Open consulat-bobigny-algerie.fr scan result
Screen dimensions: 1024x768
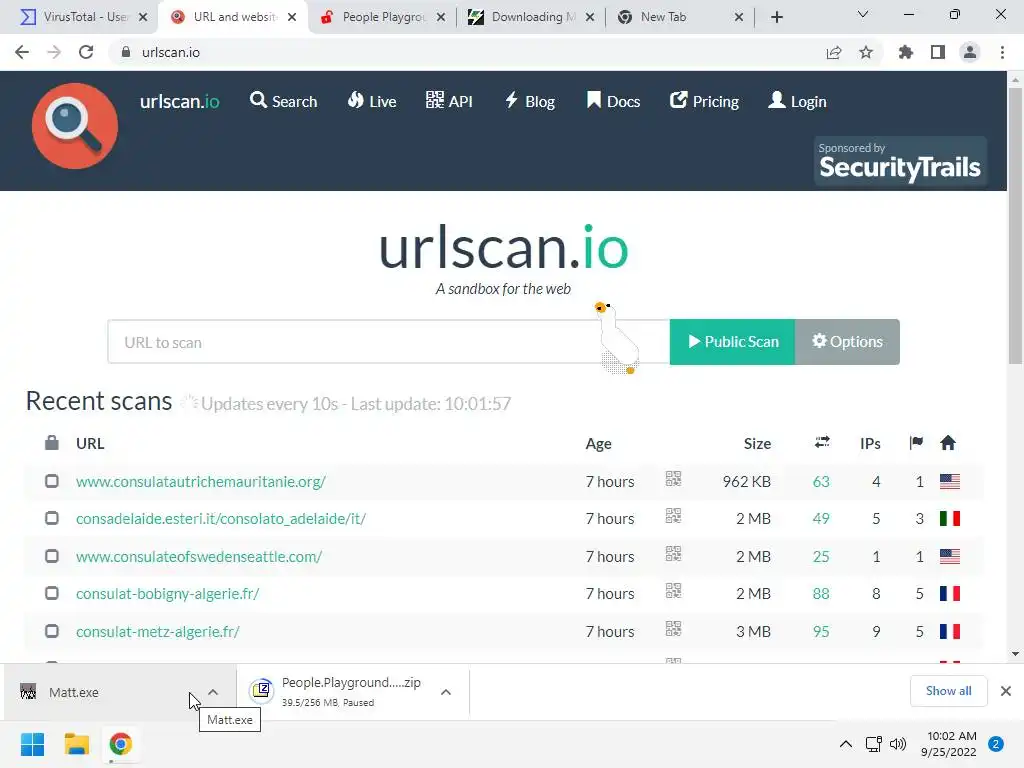167,594
